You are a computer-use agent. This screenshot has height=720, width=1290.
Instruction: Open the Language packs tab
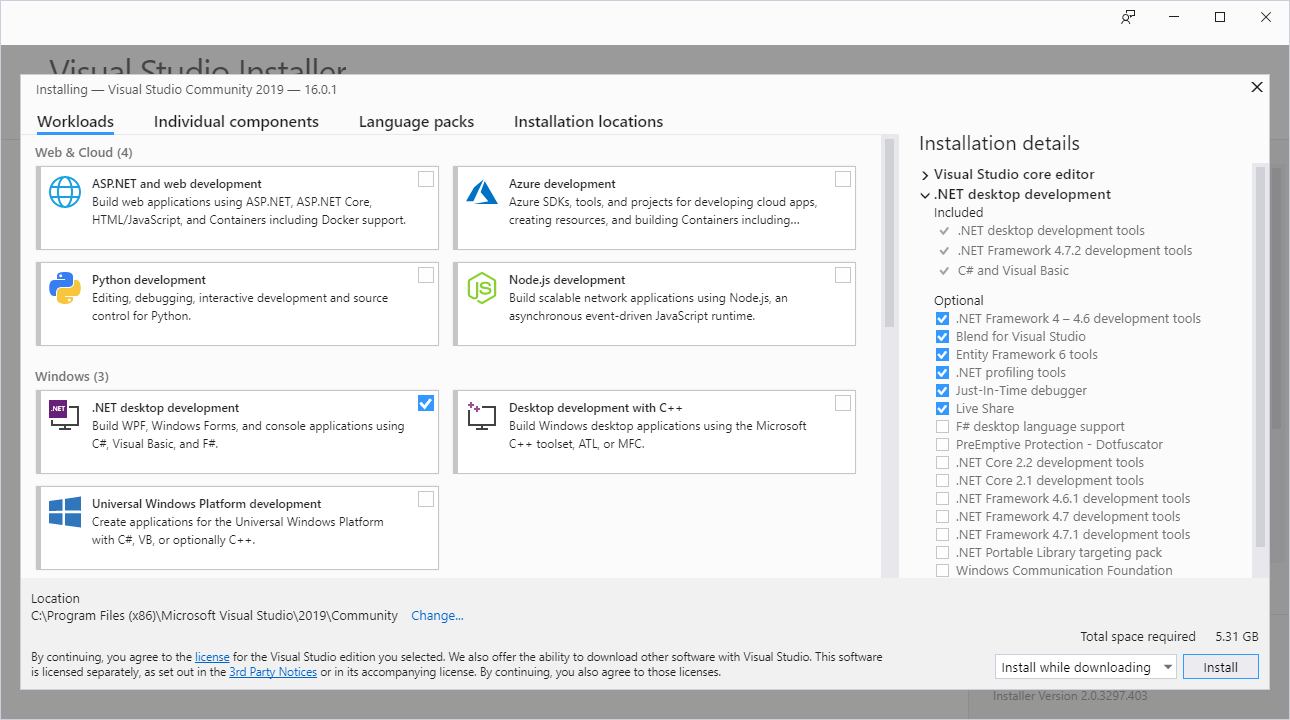[x=416, y=121]
